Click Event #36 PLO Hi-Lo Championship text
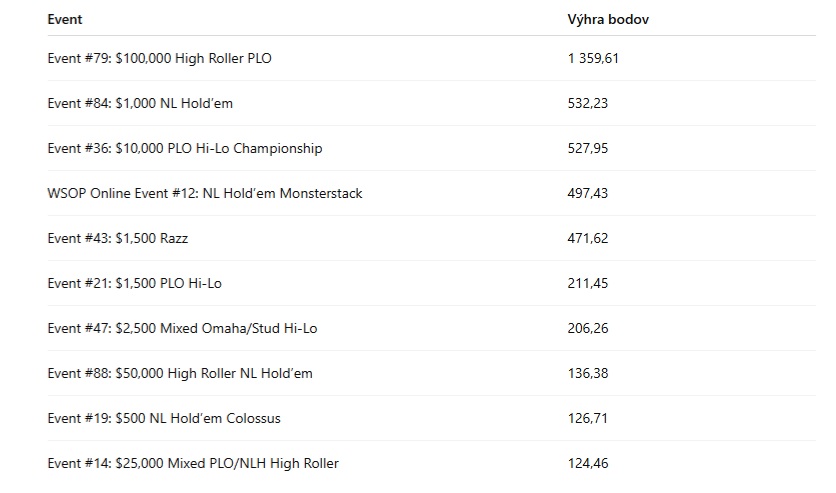836x493 pixels. (184, 148)
